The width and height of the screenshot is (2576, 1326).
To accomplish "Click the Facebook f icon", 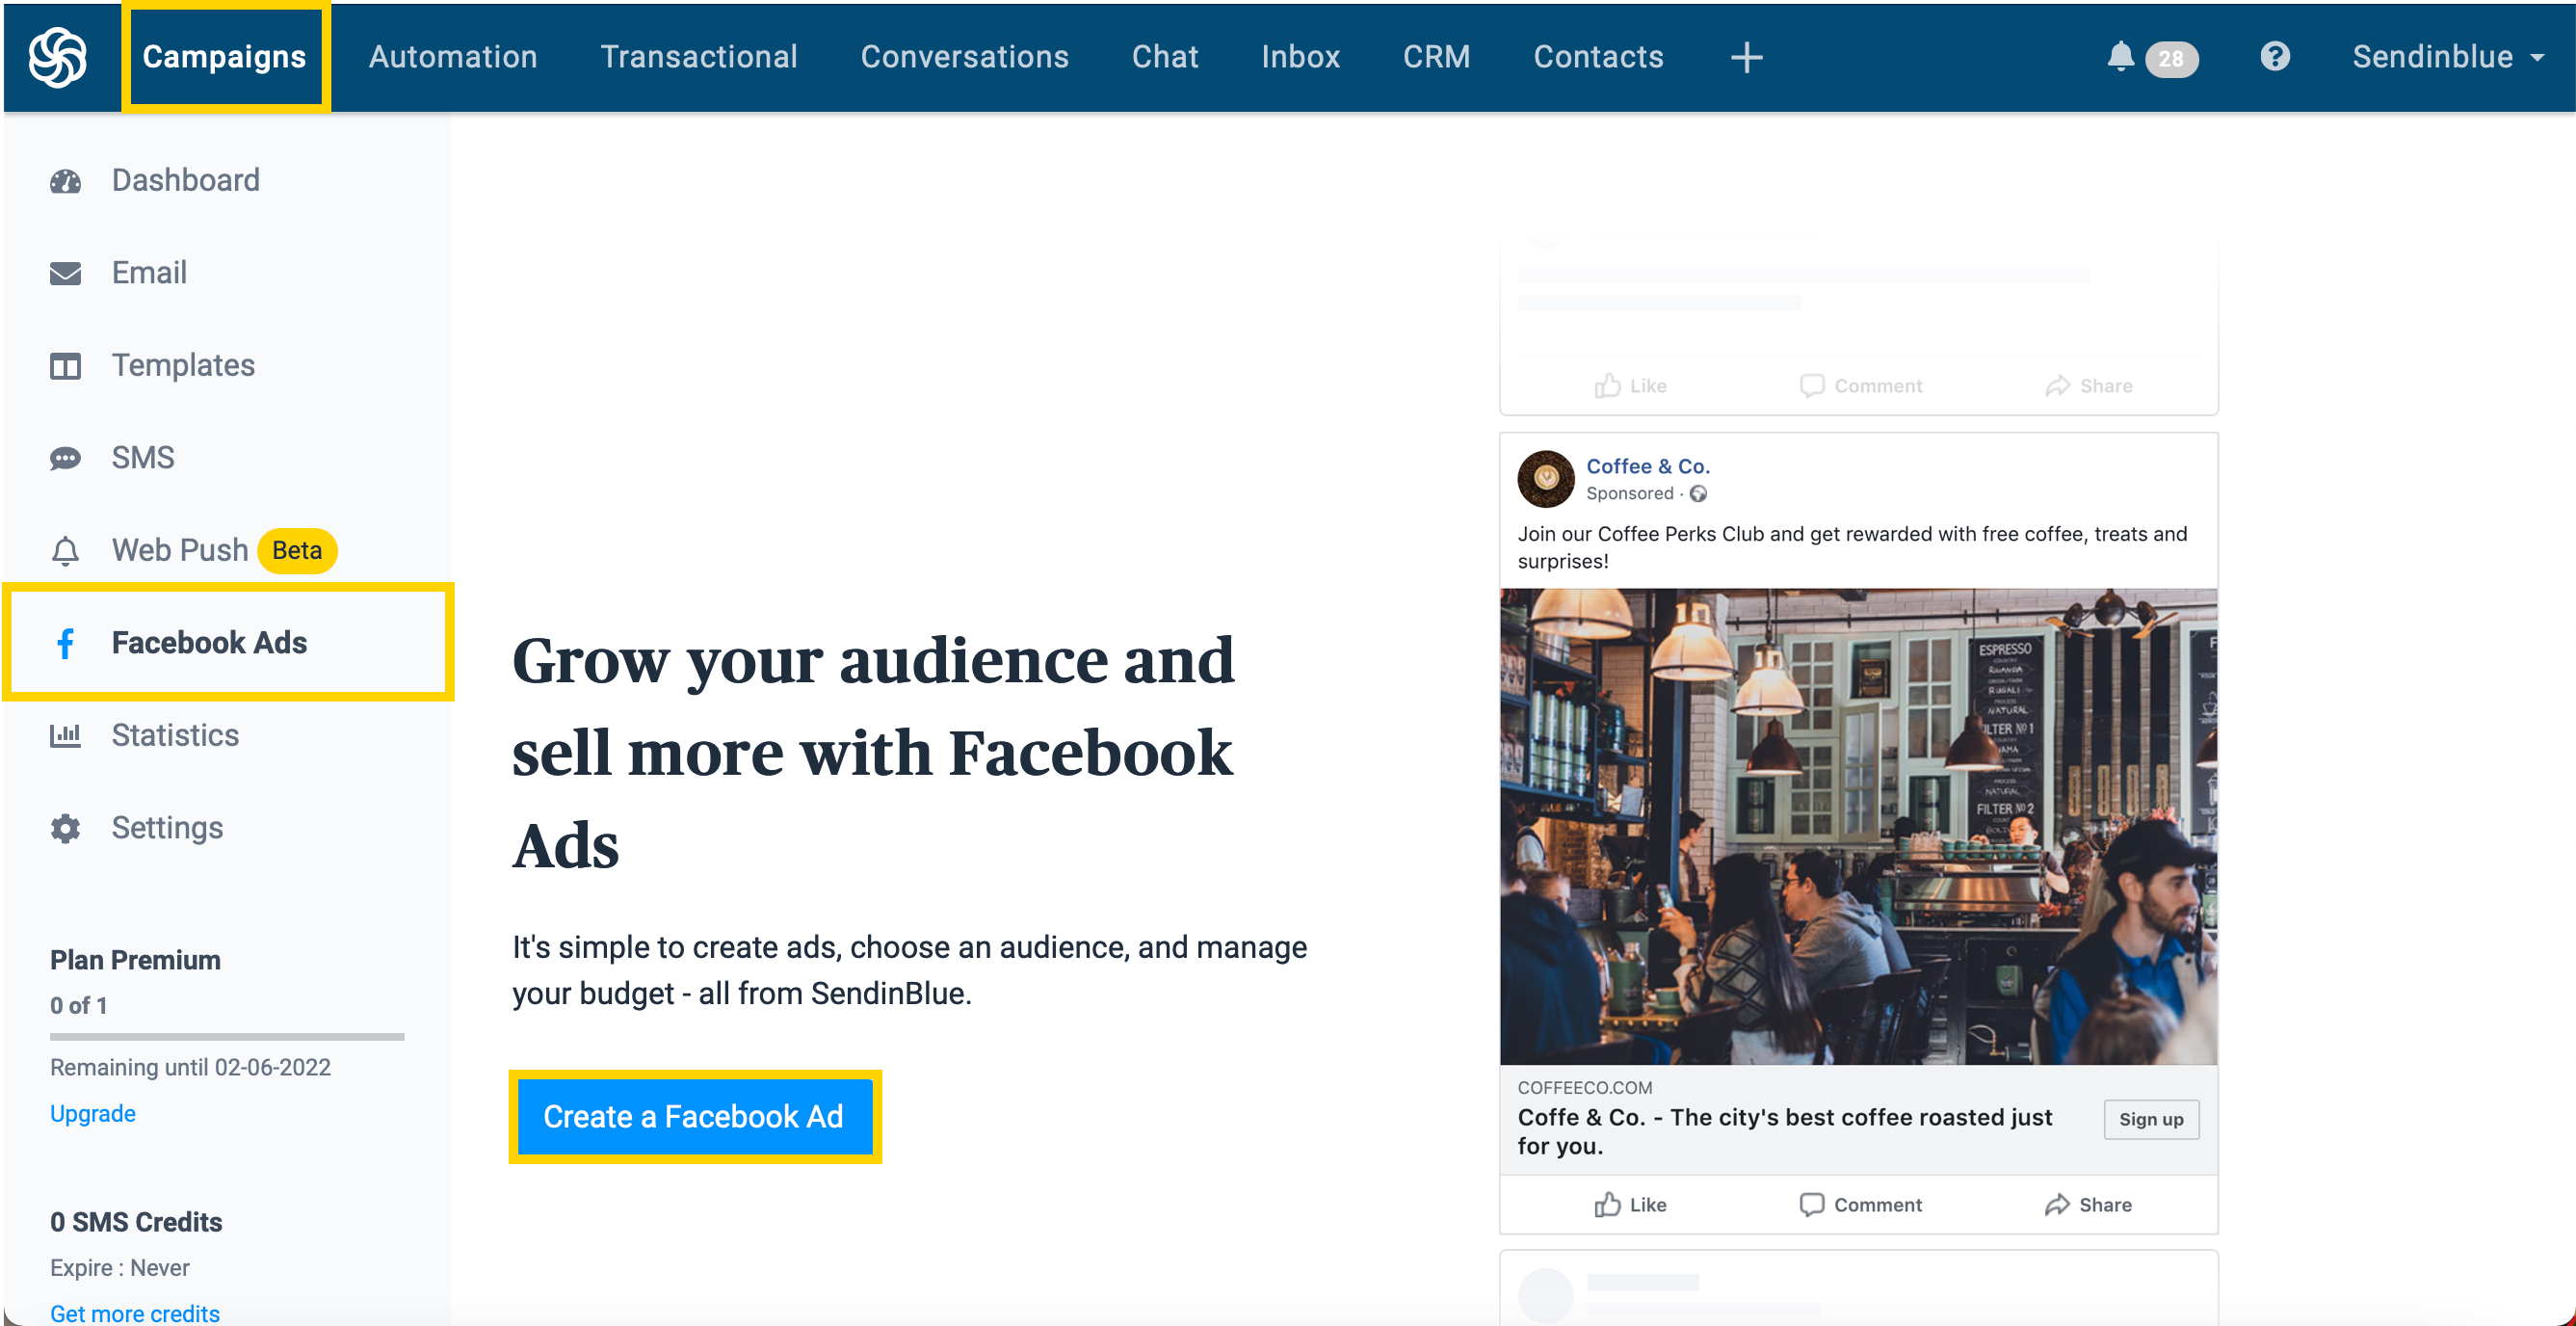I will point(65,643).
